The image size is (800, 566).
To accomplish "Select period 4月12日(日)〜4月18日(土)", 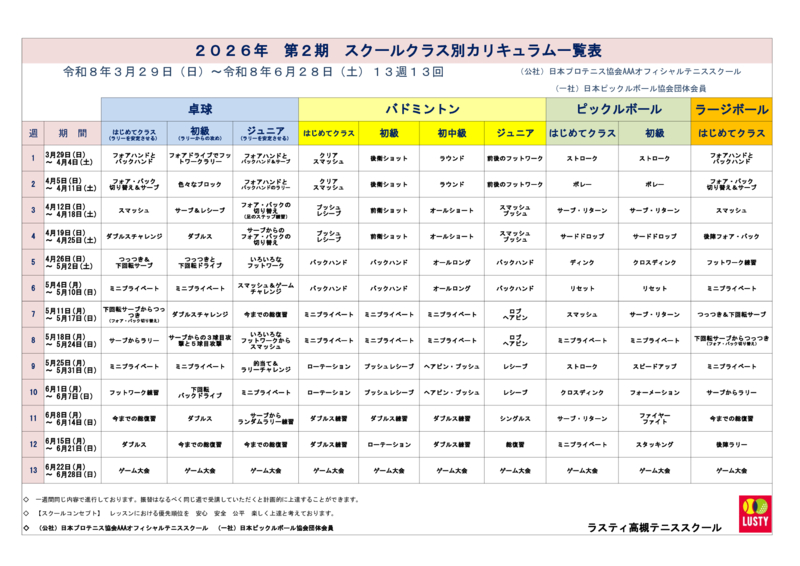I will (72, 210).
